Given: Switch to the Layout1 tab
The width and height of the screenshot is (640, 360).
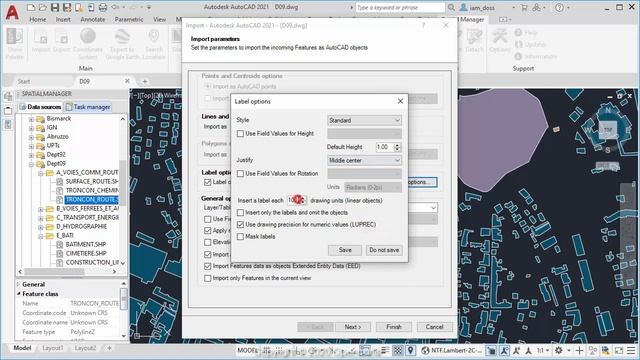Looking at the screenshot, I should (x=53, y=348).
